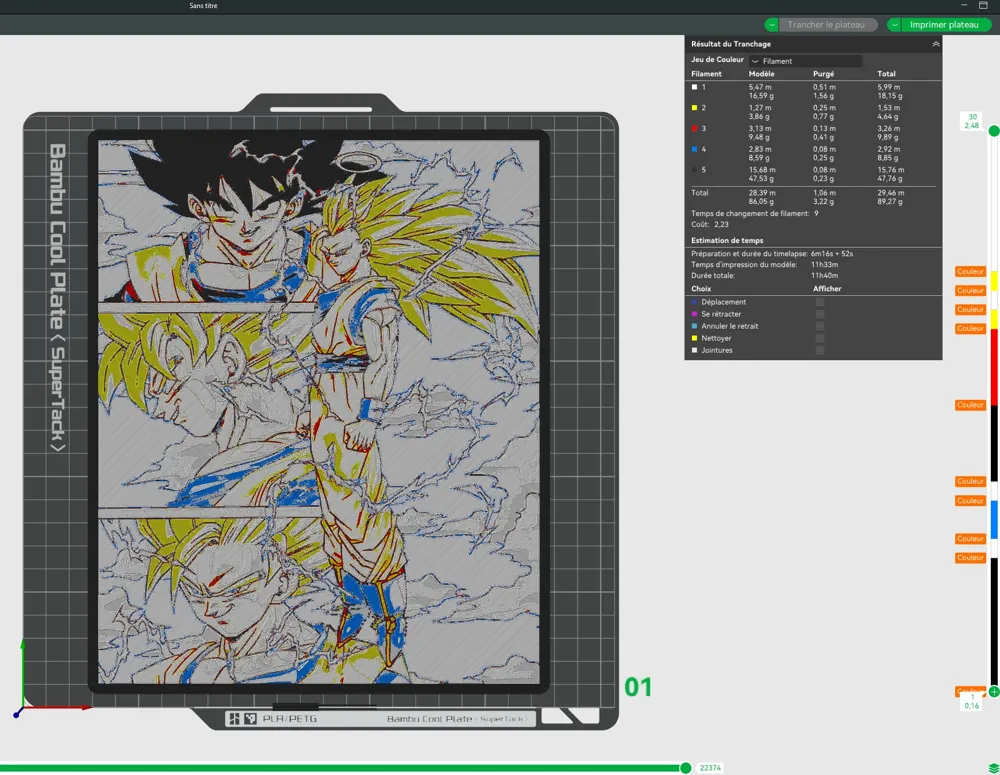This screenshot has width=1000, height=775.
Task: Click the Sans titre window title
Action: click(x=203, y=6)
